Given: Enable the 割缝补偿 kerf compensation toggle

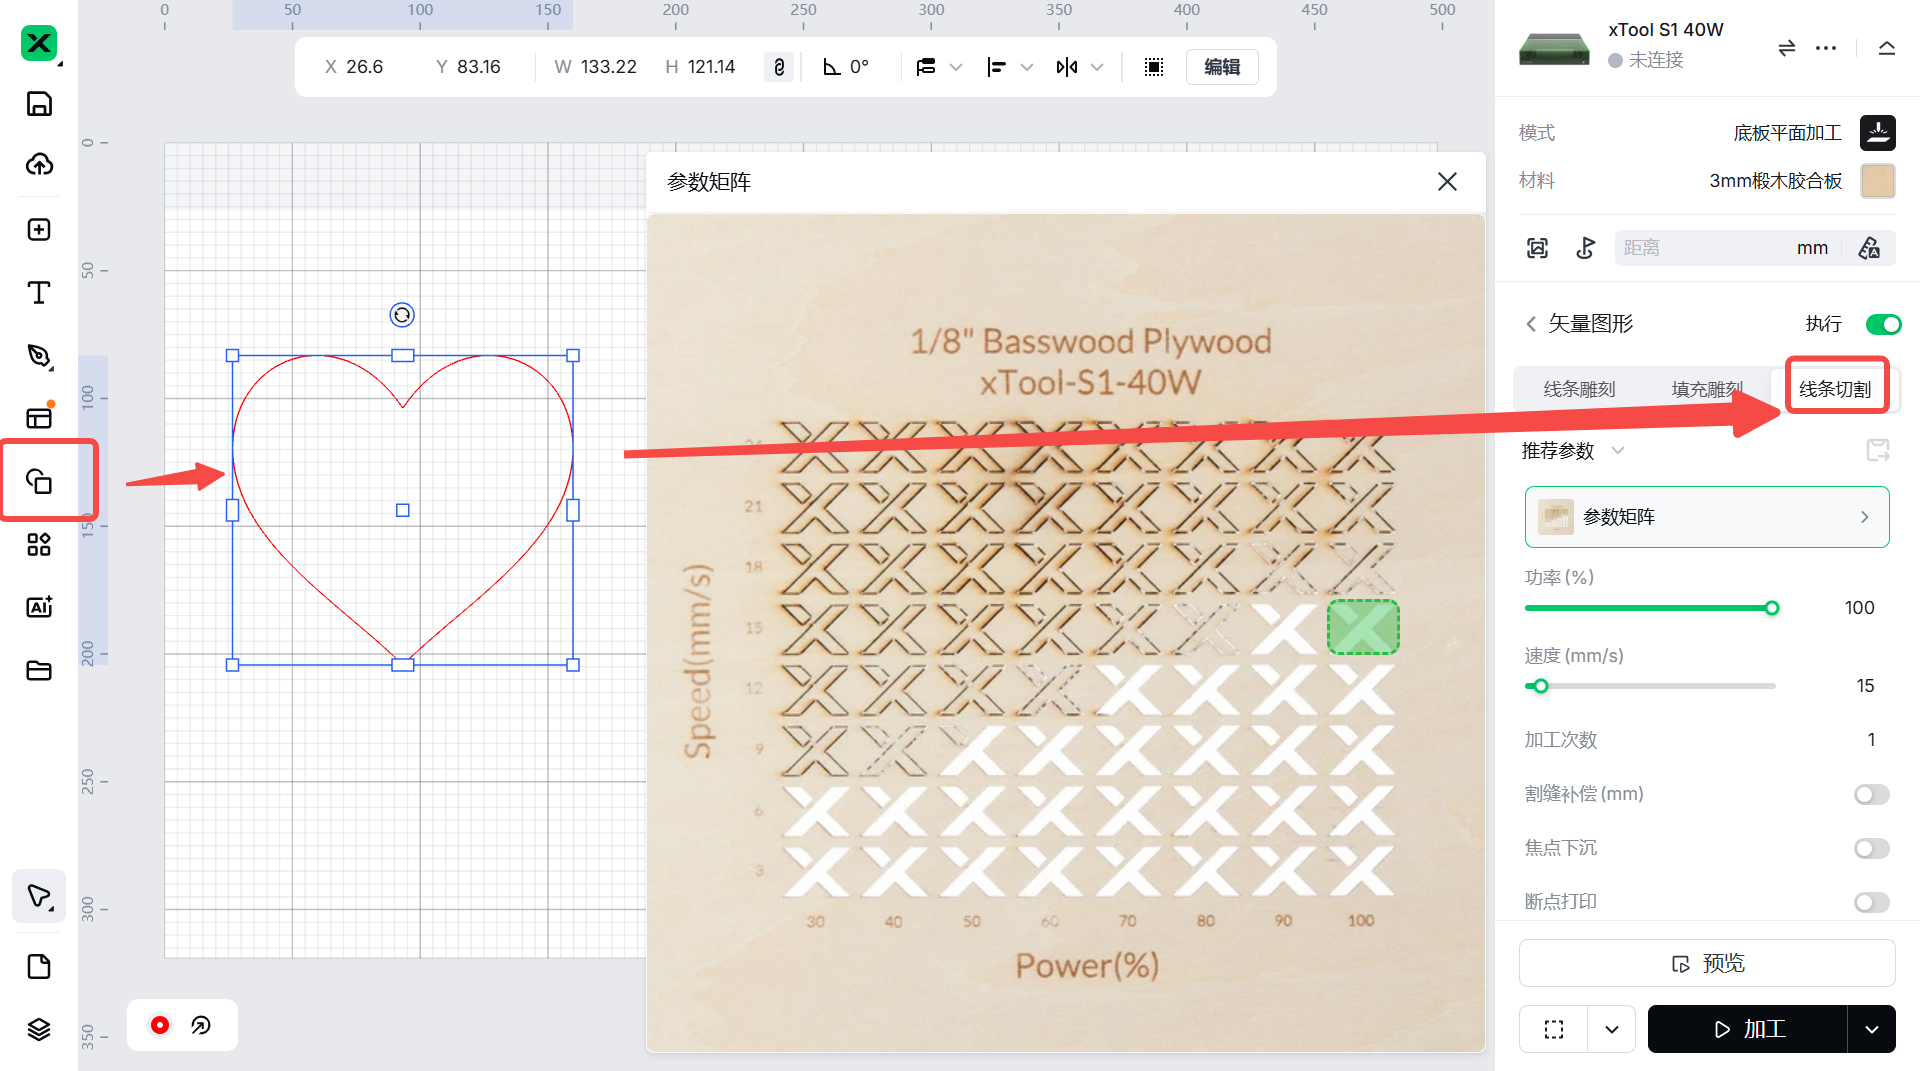Looking at the screenshot, I should pos(1871,794).
